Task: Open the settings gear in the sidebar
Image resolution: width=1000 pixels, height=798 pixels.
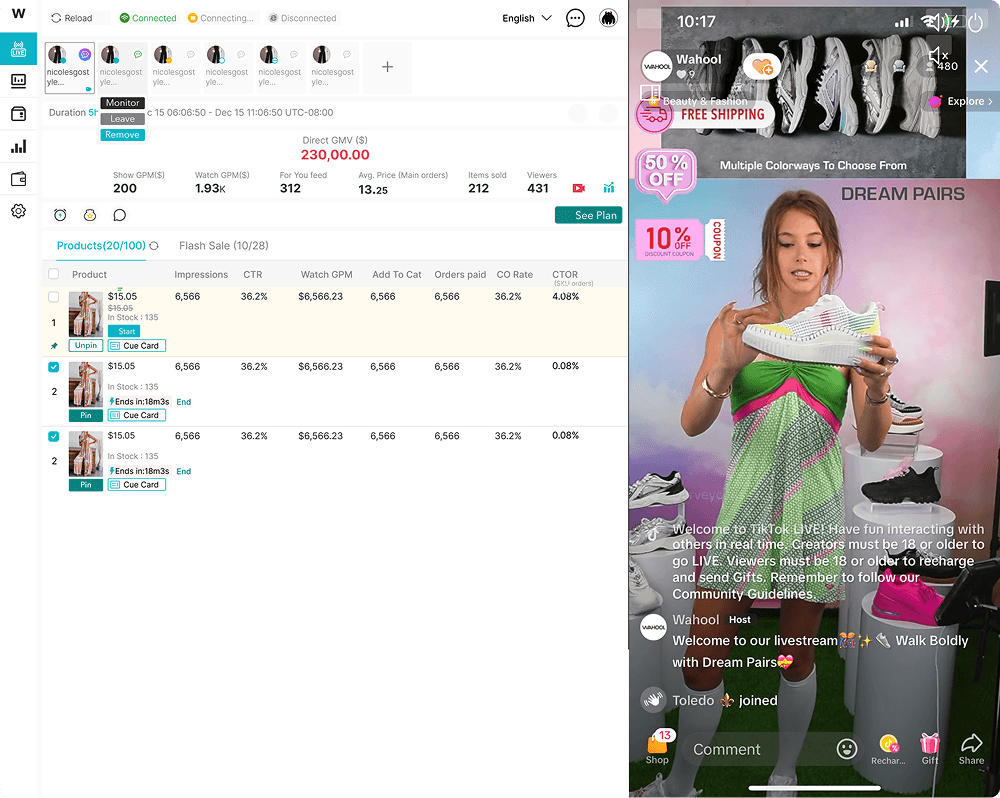Action: tap(18, 211)
